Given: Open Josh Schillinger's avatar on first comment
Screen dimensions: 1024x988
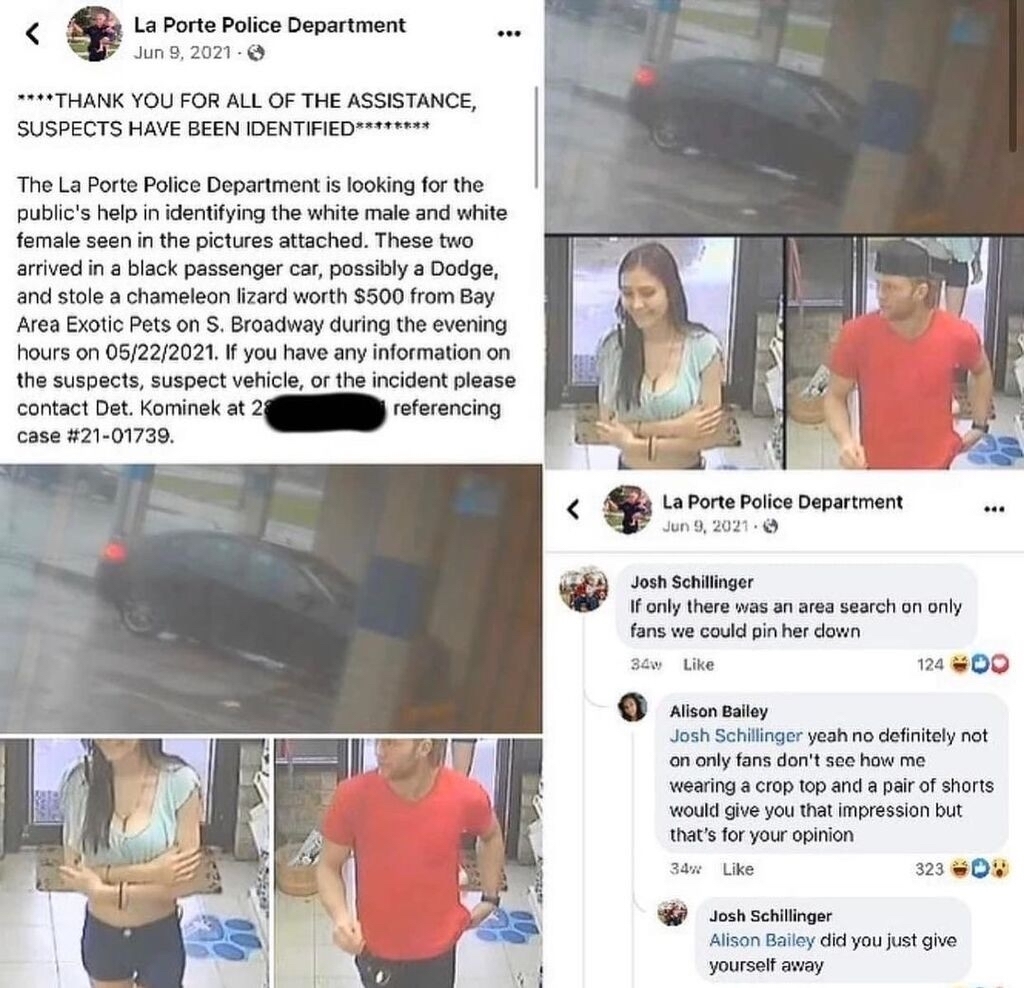Looking at the screenshot, I should point(583,589).
